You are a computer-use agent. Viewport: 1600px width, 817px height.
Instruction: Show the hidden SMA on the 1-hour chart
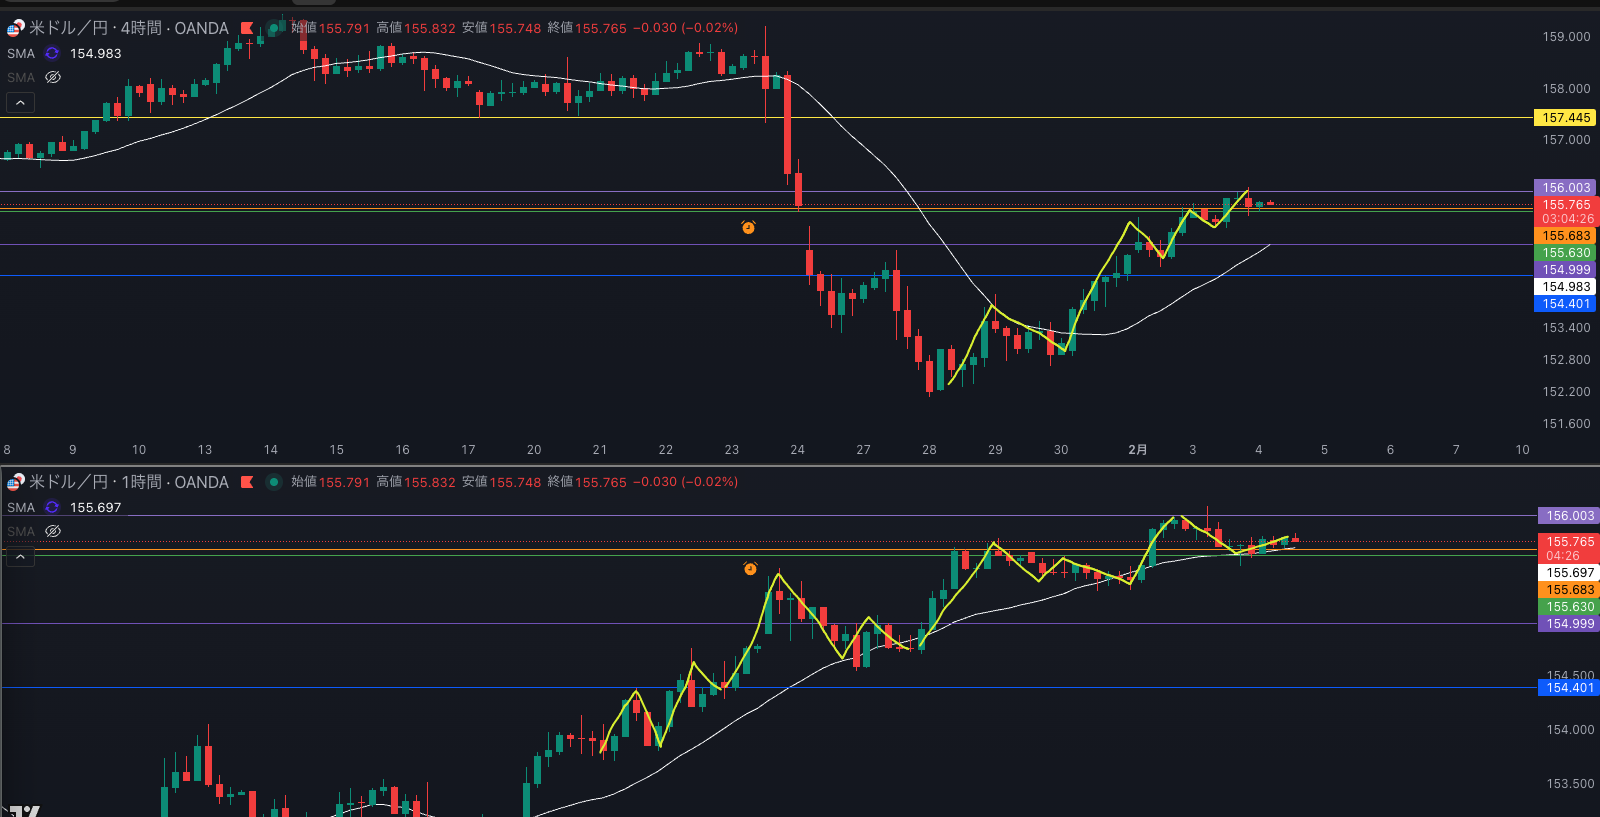tap(53, 532)
